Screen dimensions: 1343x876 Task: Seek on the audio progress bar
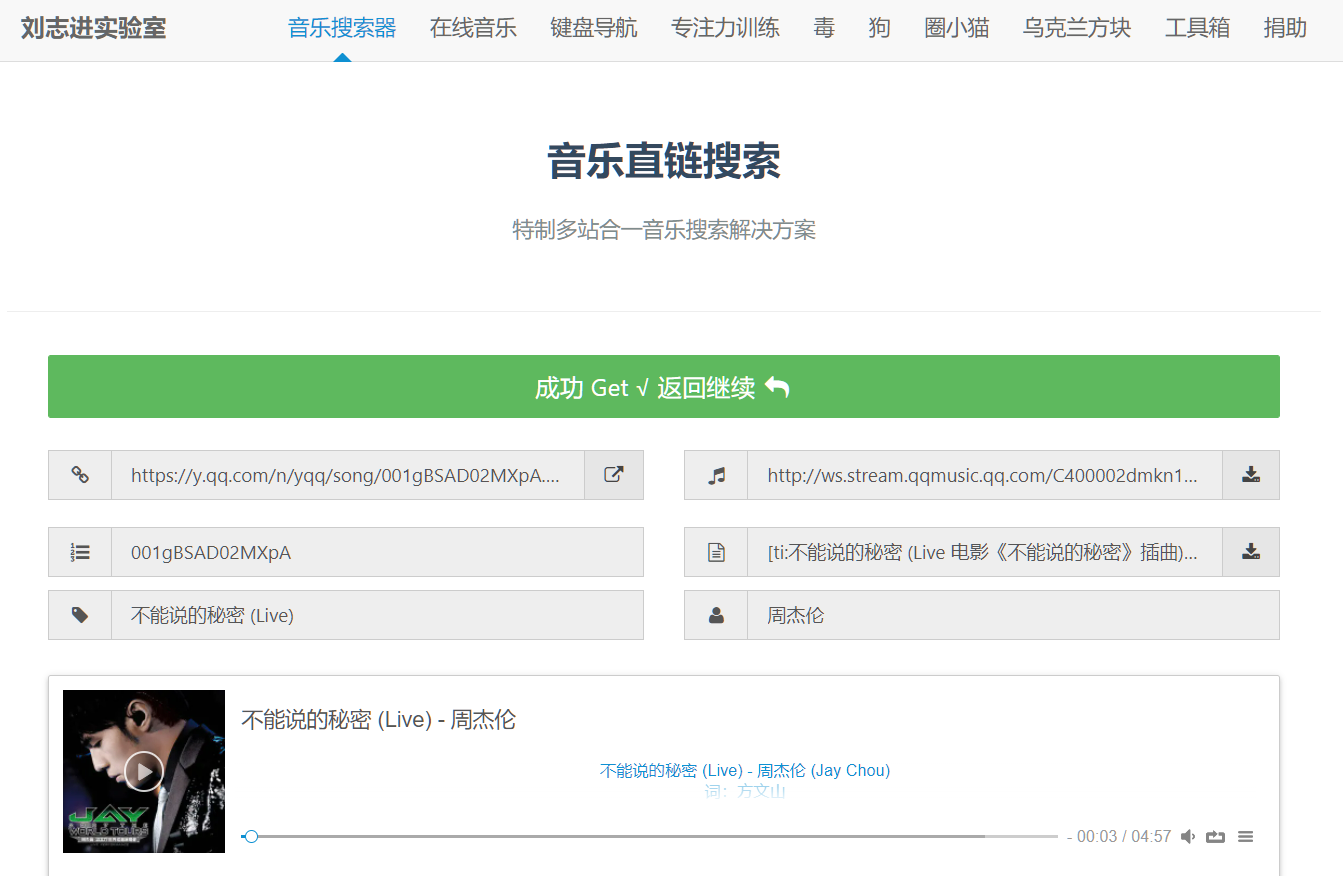pyautogui.click(x=649, y=836)
